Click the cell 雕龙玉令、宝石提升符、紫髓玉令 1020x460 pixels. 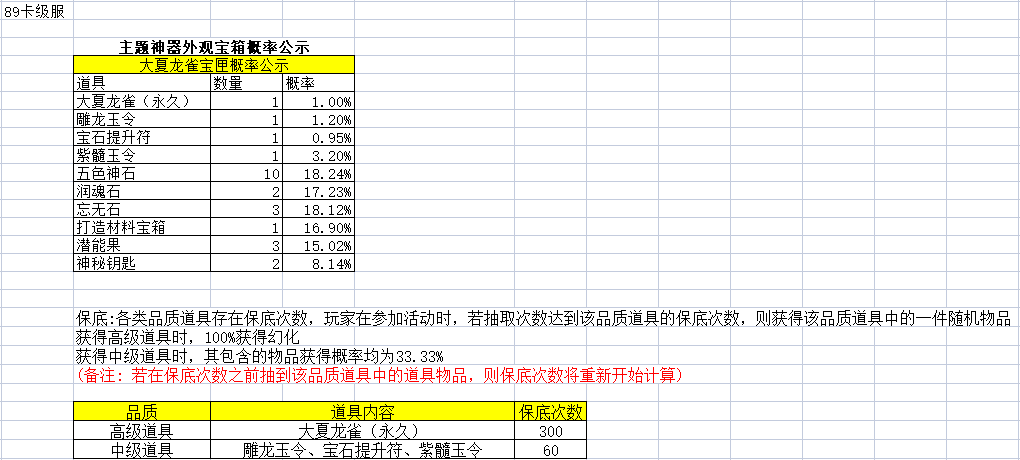coord(362,450)
